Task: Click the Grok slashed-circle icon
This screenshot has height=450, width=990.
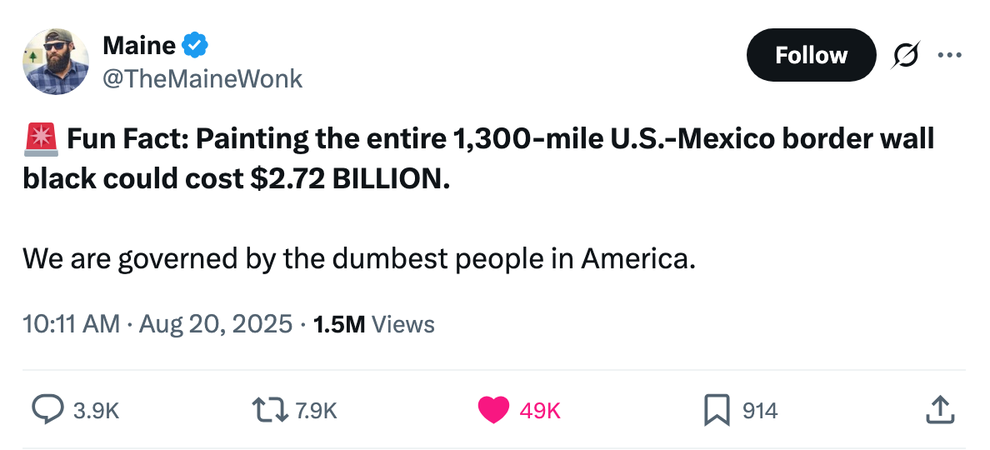Action: click(907, 55)
